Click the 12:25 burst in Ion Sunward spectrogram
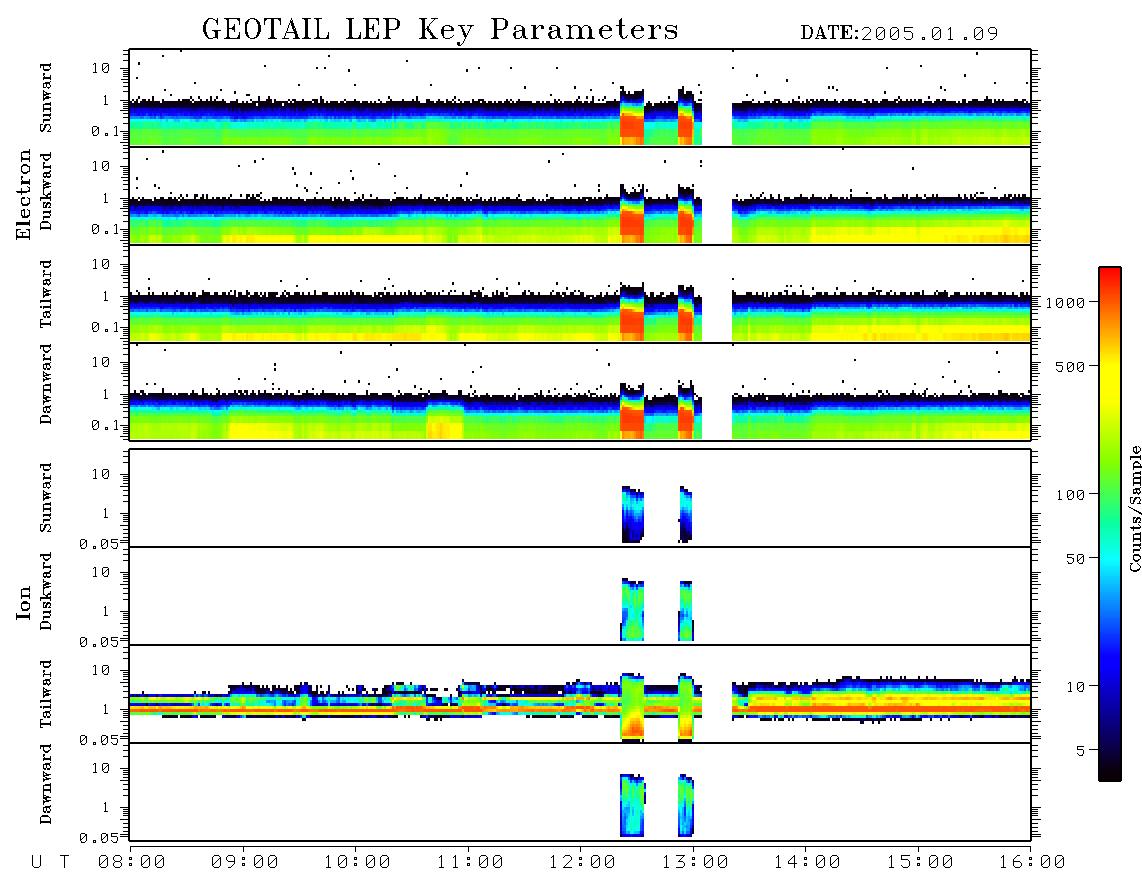 (633, 514)
